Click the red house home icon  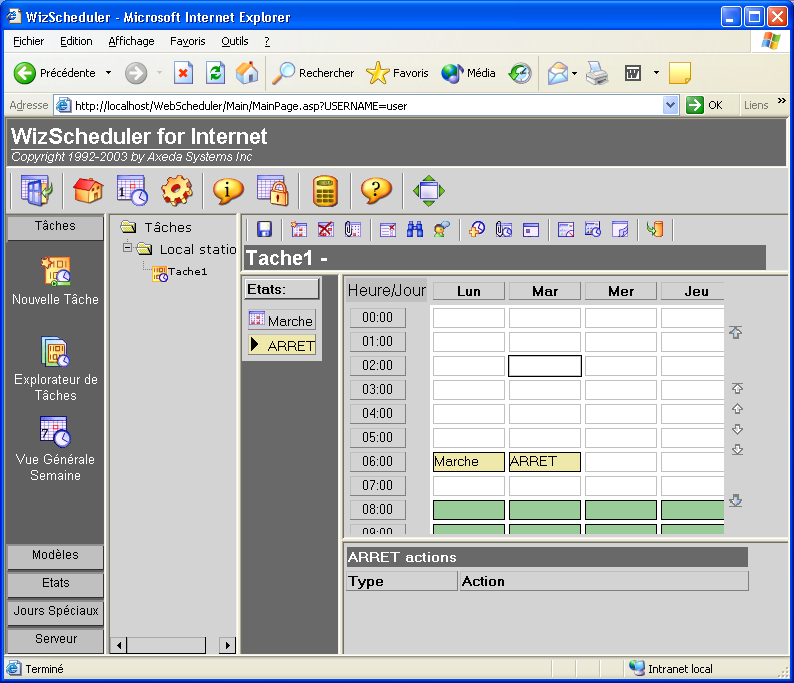click(x=88, y=191)
